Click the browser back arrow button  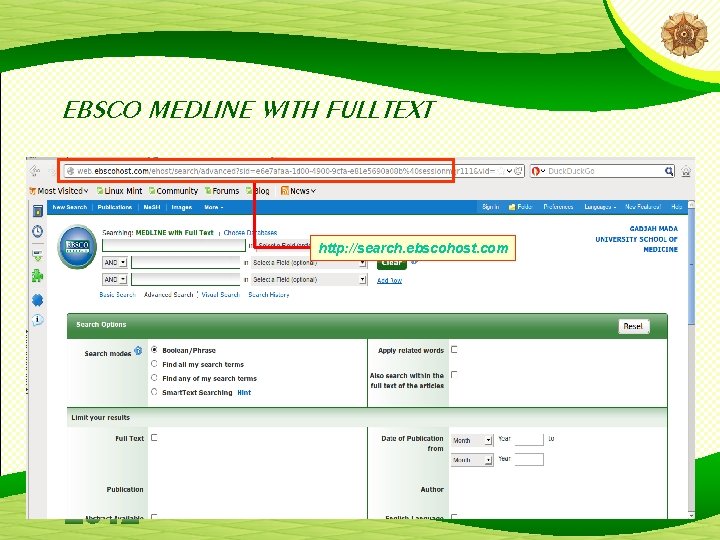pos(35,171)
